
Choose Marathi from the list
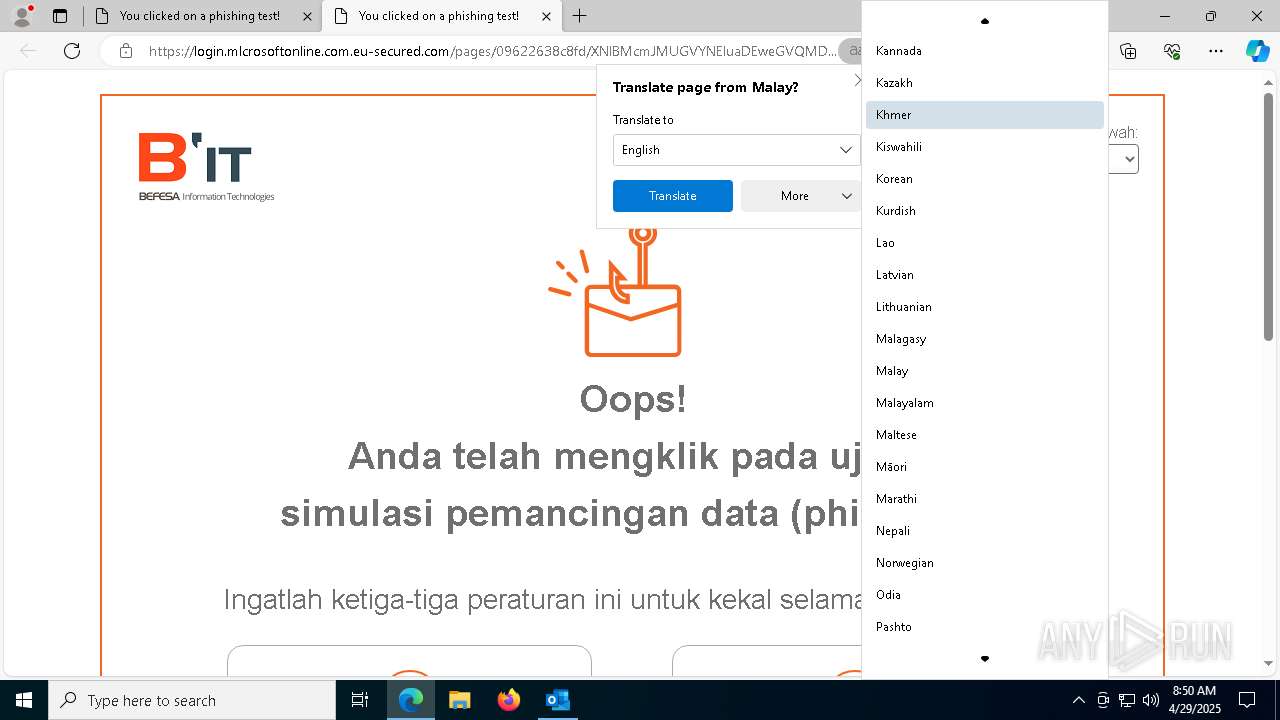(985, 499)
